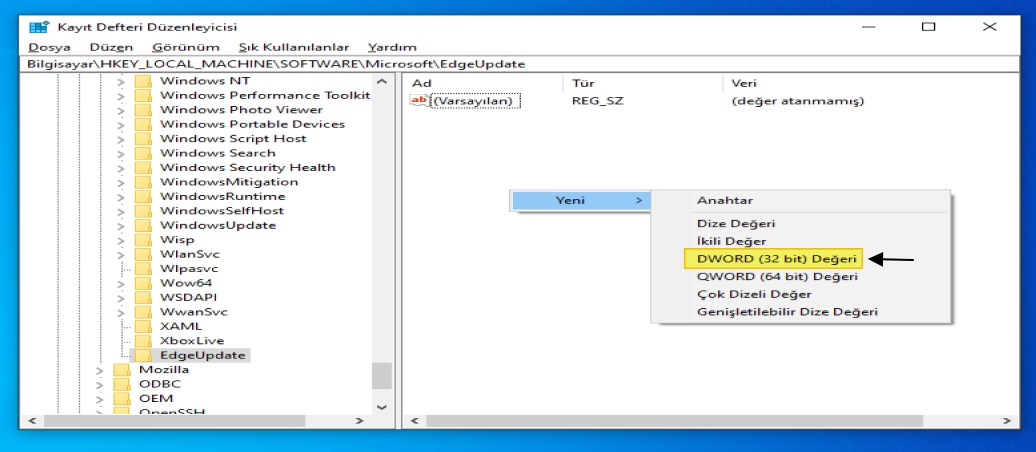Click the ab string icon of (Varsayılan)
Image resolution: width=1036 pixels, height=452 pixels.
pyautogui.click(x=420, y=101)
